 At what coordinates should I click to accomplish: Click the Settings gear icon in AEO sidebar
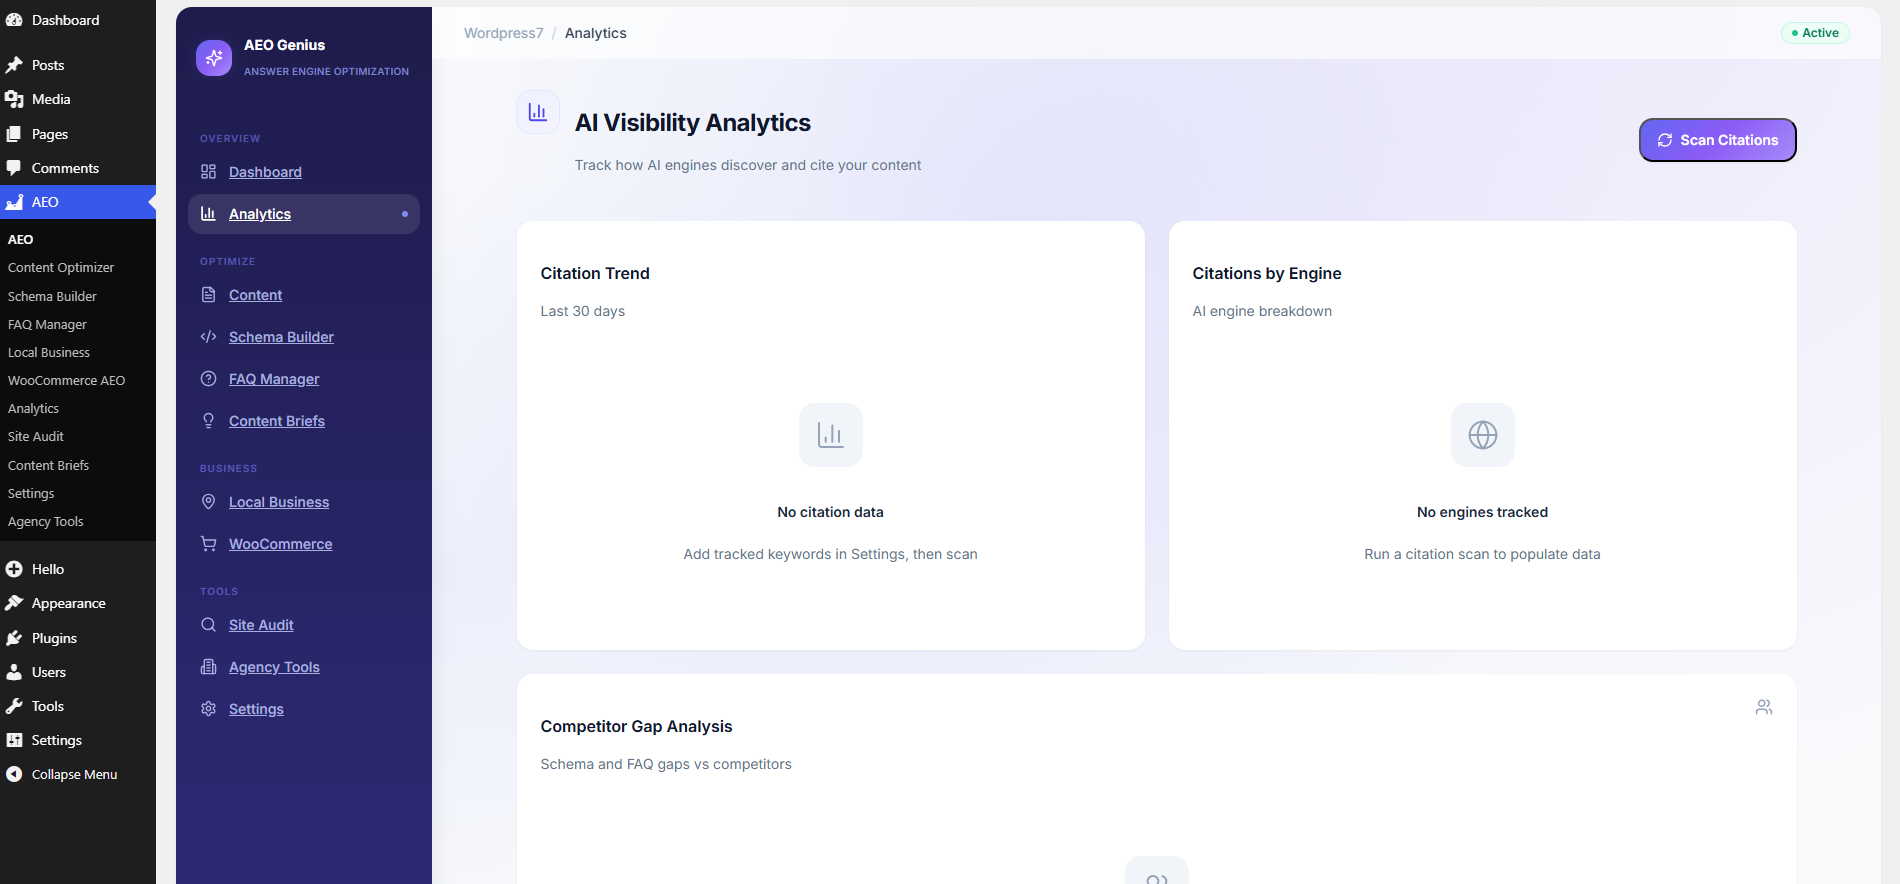[x=208, y=709]
